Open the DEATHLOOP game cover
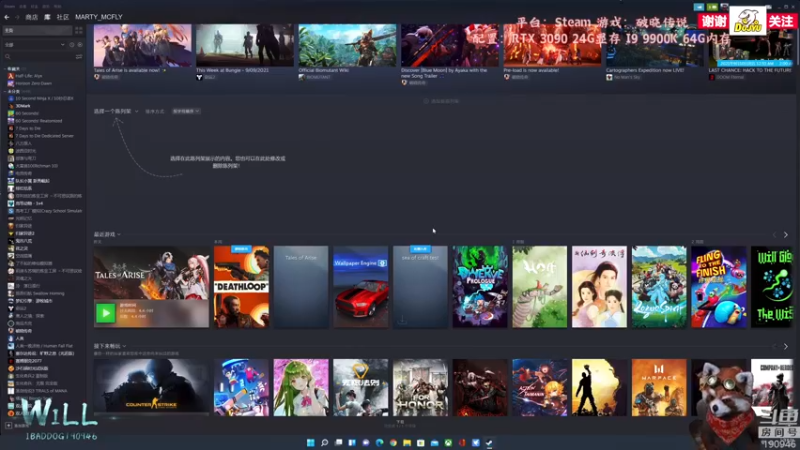Viewport: 800px width, 450px height. 241,287
